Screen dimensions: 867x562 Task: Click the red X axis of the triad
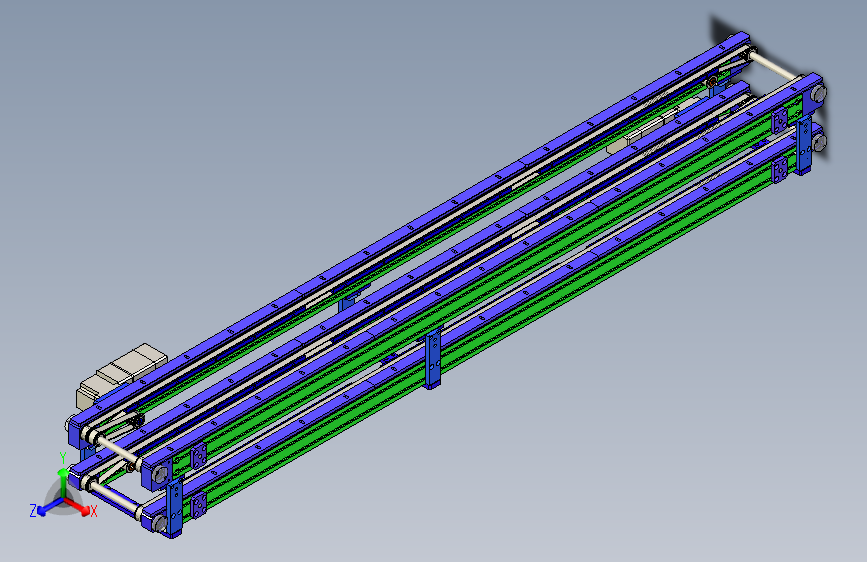tap(78, 506)
